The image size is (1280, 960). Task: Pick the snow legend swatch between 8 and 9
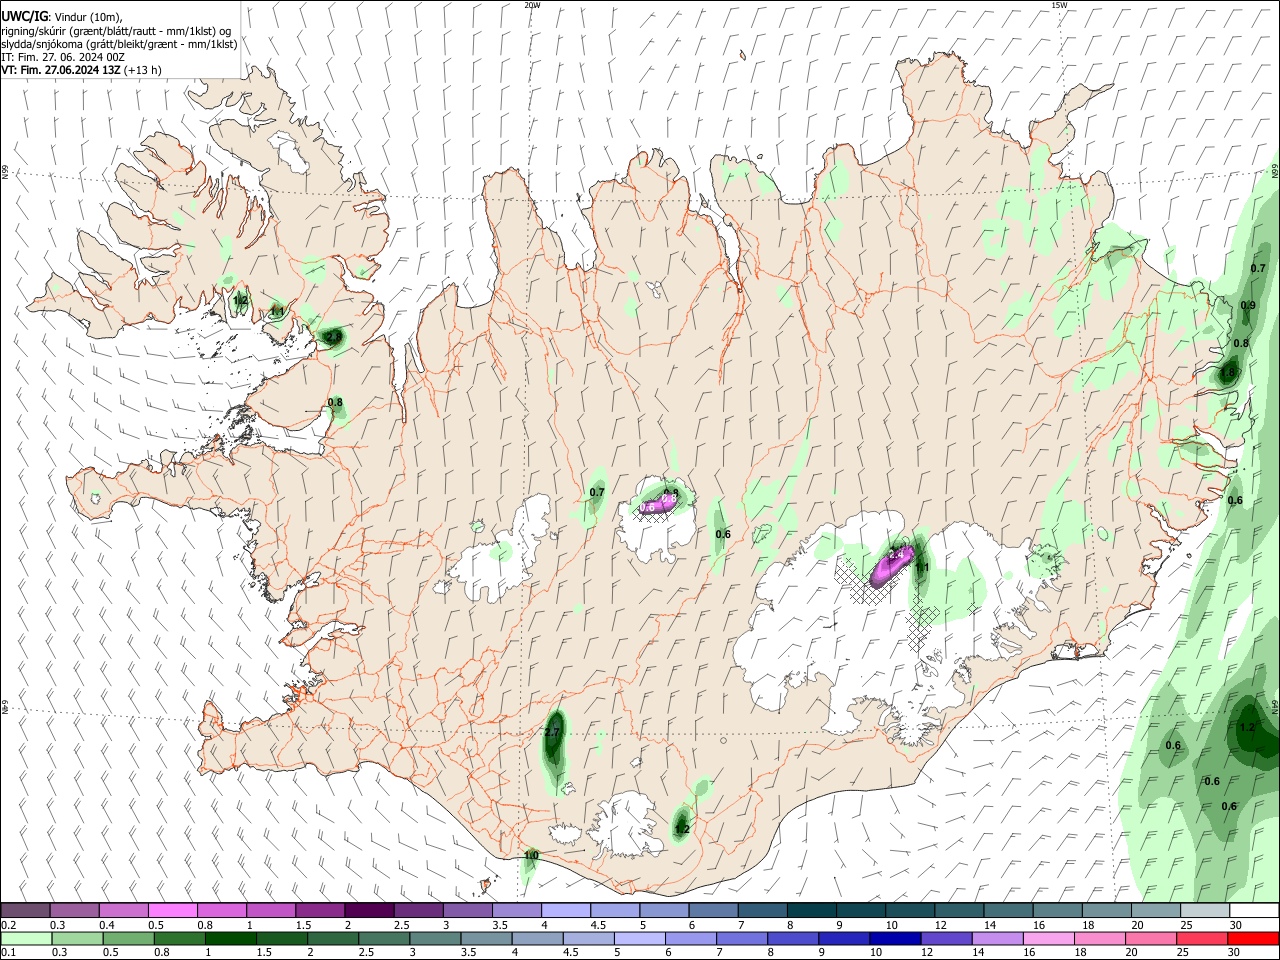pos(810,910)
